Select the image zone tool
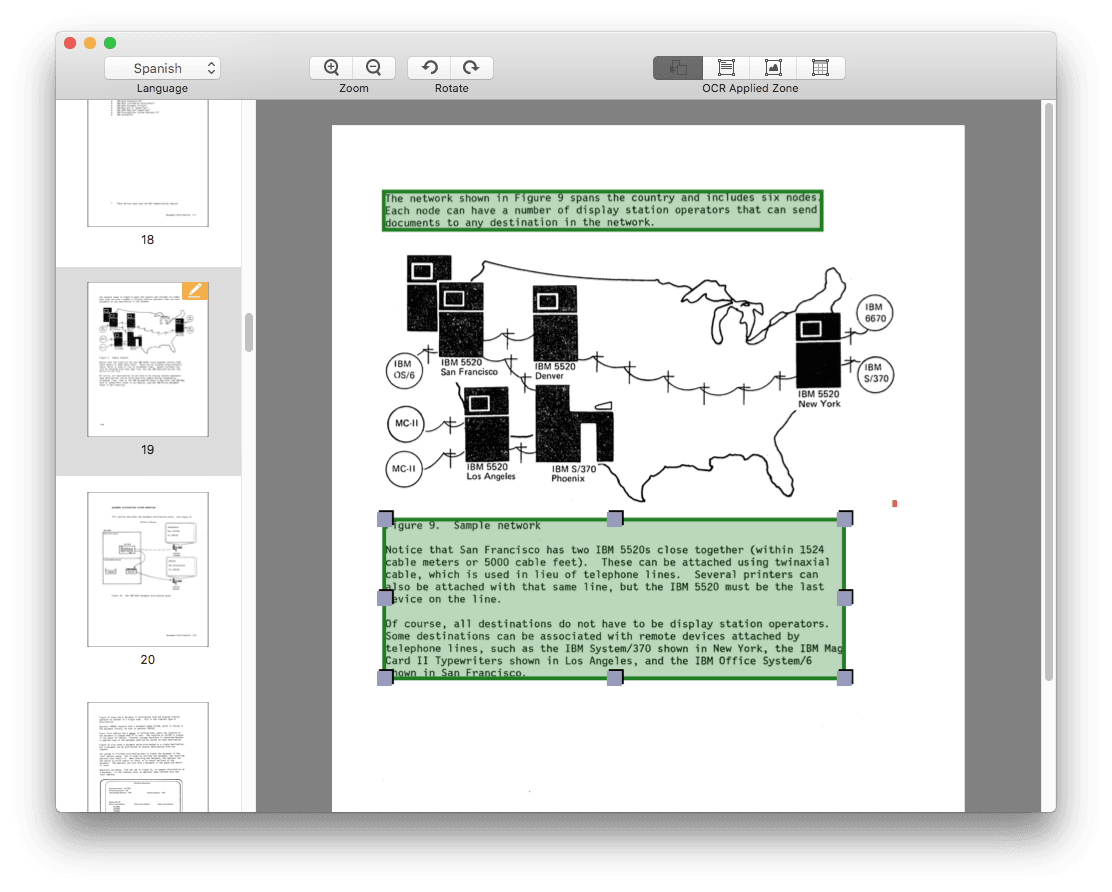1112x892 pixels. pyautogui.click(x=773, y=67)
